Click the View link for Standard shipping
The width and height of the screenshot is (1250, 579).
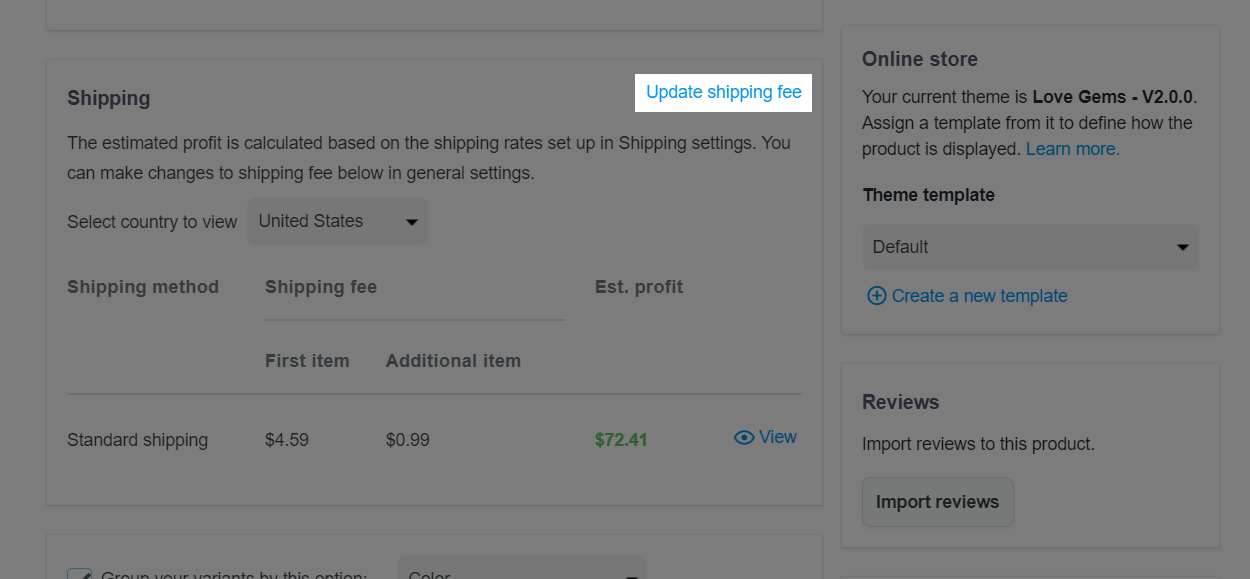777,437
